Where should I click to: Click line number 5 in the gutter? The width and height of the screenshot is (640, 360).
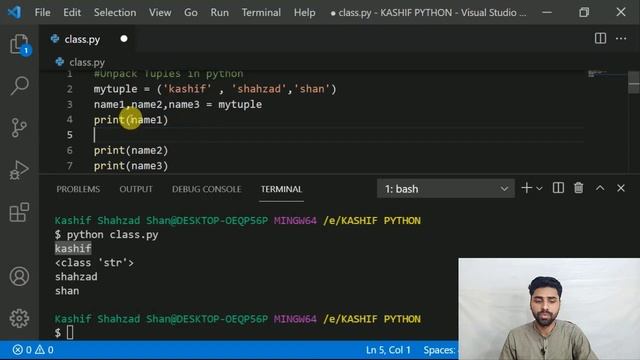pyautogui.click(x=69, y=135)
